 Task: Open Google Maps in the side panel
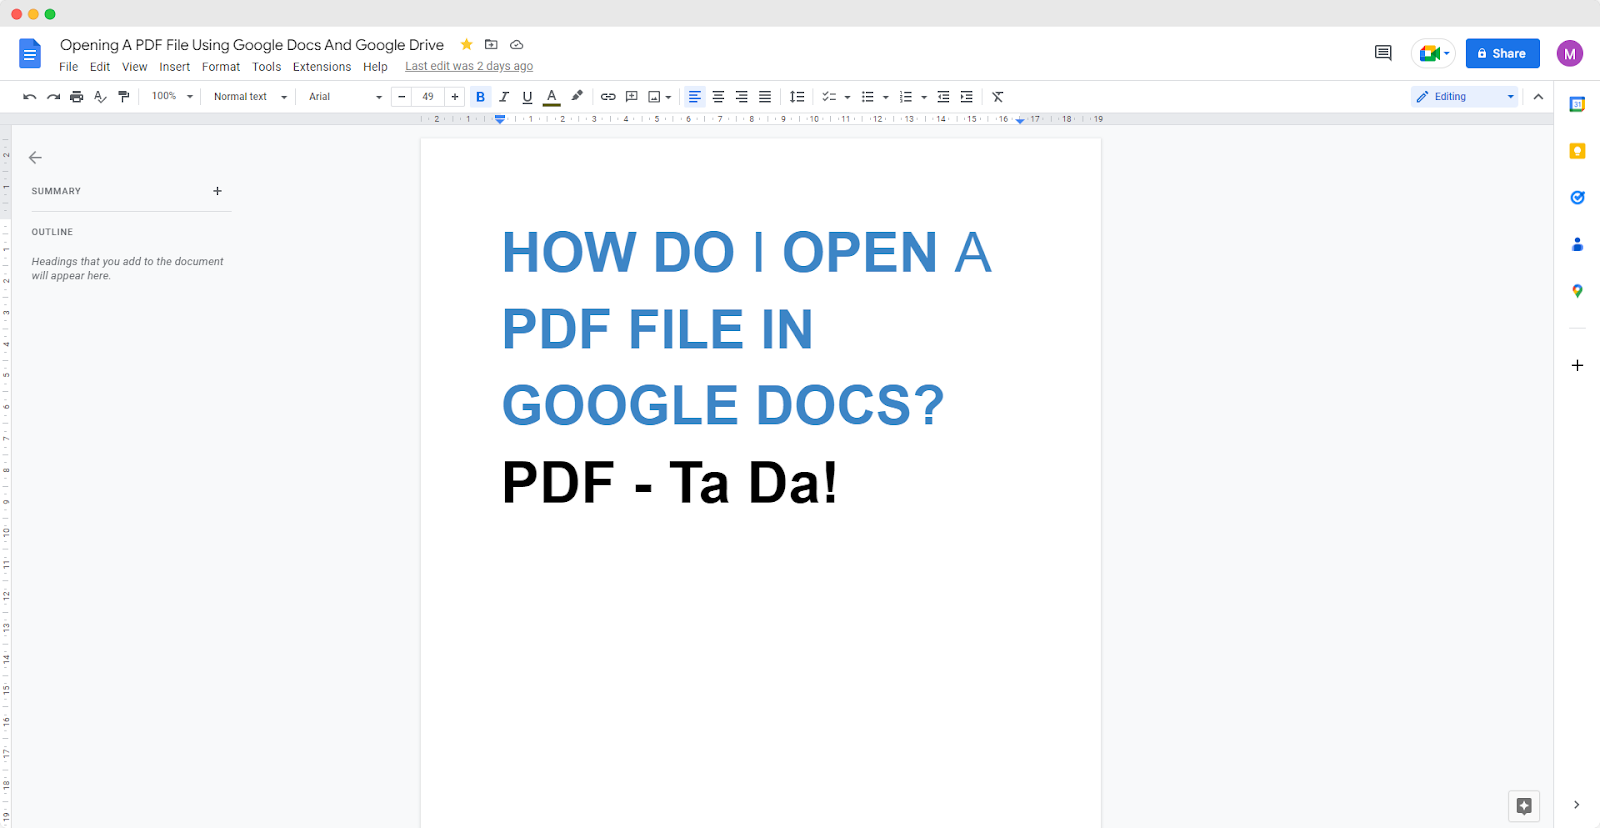click(1577, 291)
